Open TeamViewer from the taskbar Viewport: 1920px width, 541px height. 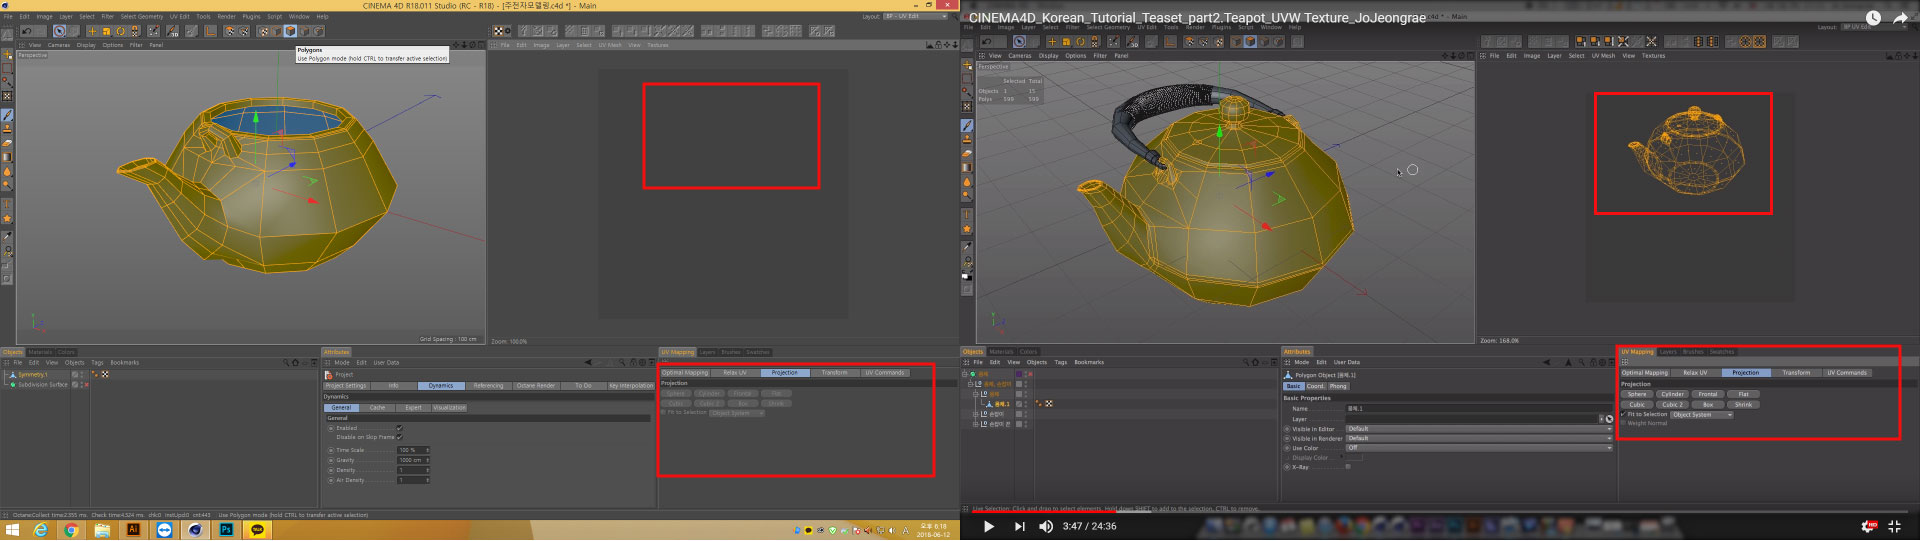[164, 530]
